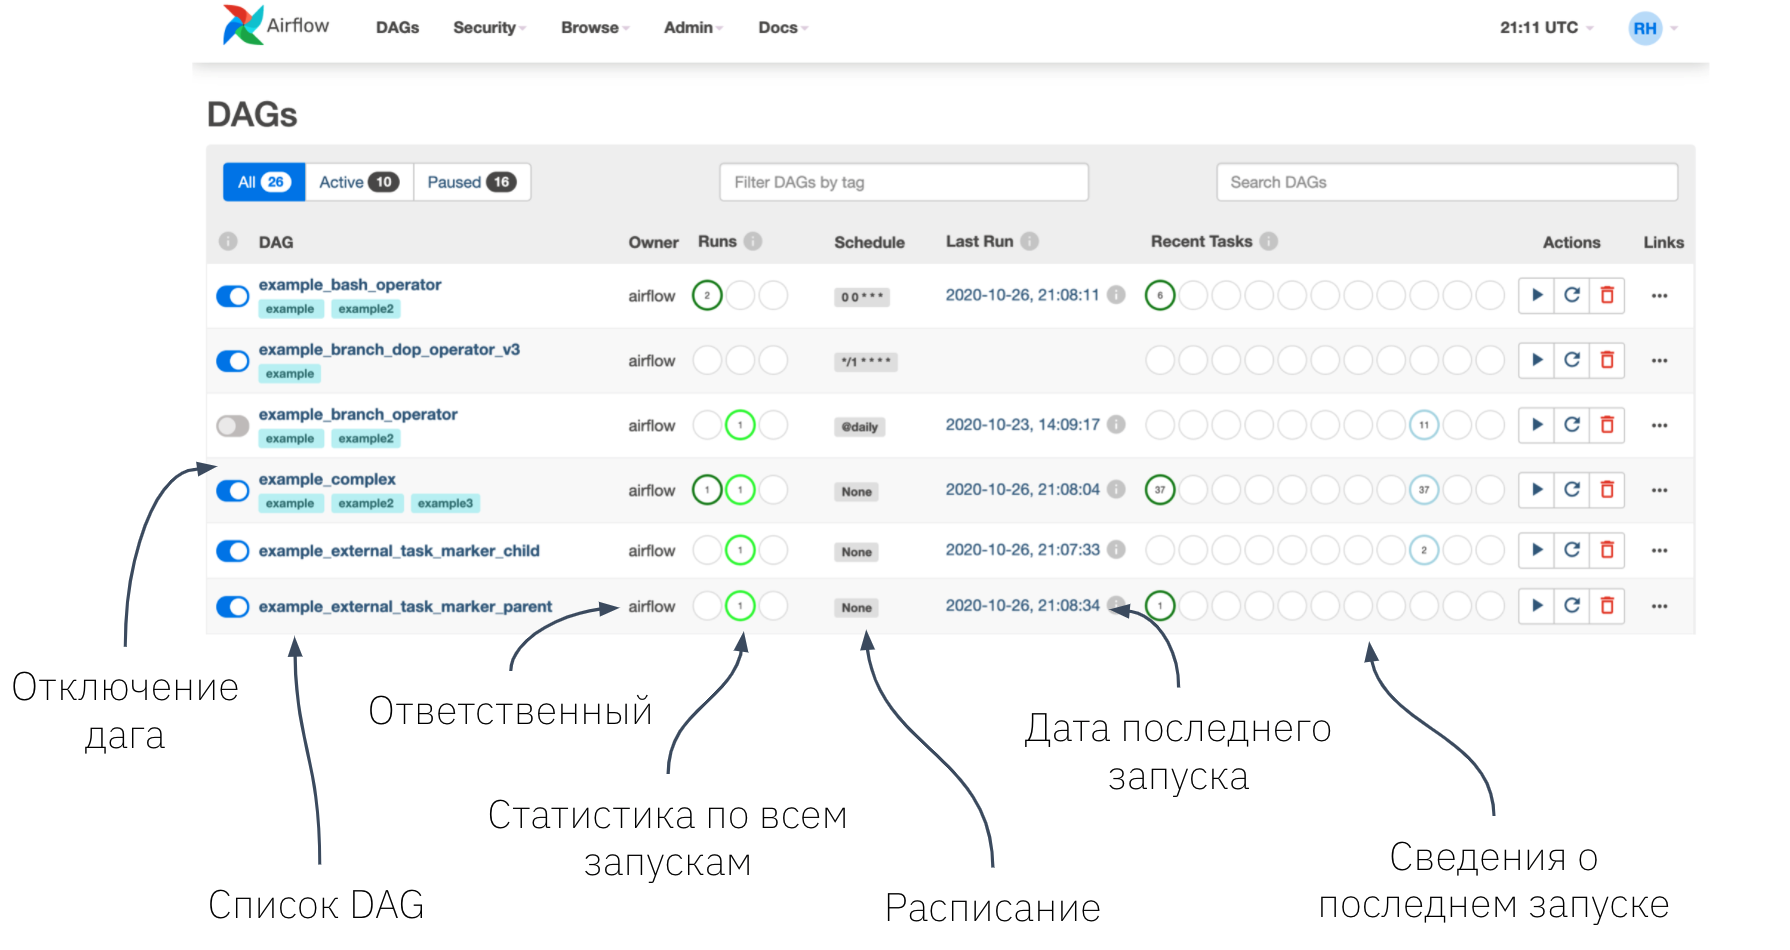Refresh the example_branch_operator DAG
Image resolution: width=1790 pixels, height=950 pixels.
tap(1572, 425)
